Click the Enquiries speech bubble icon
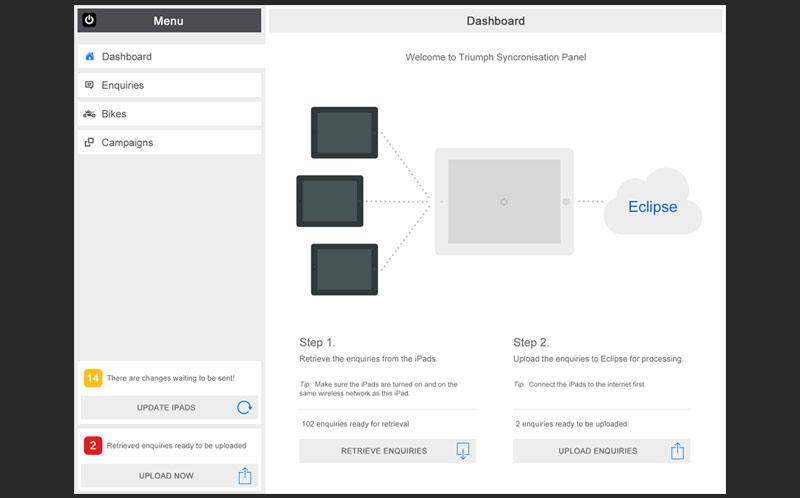 point(90,86)
